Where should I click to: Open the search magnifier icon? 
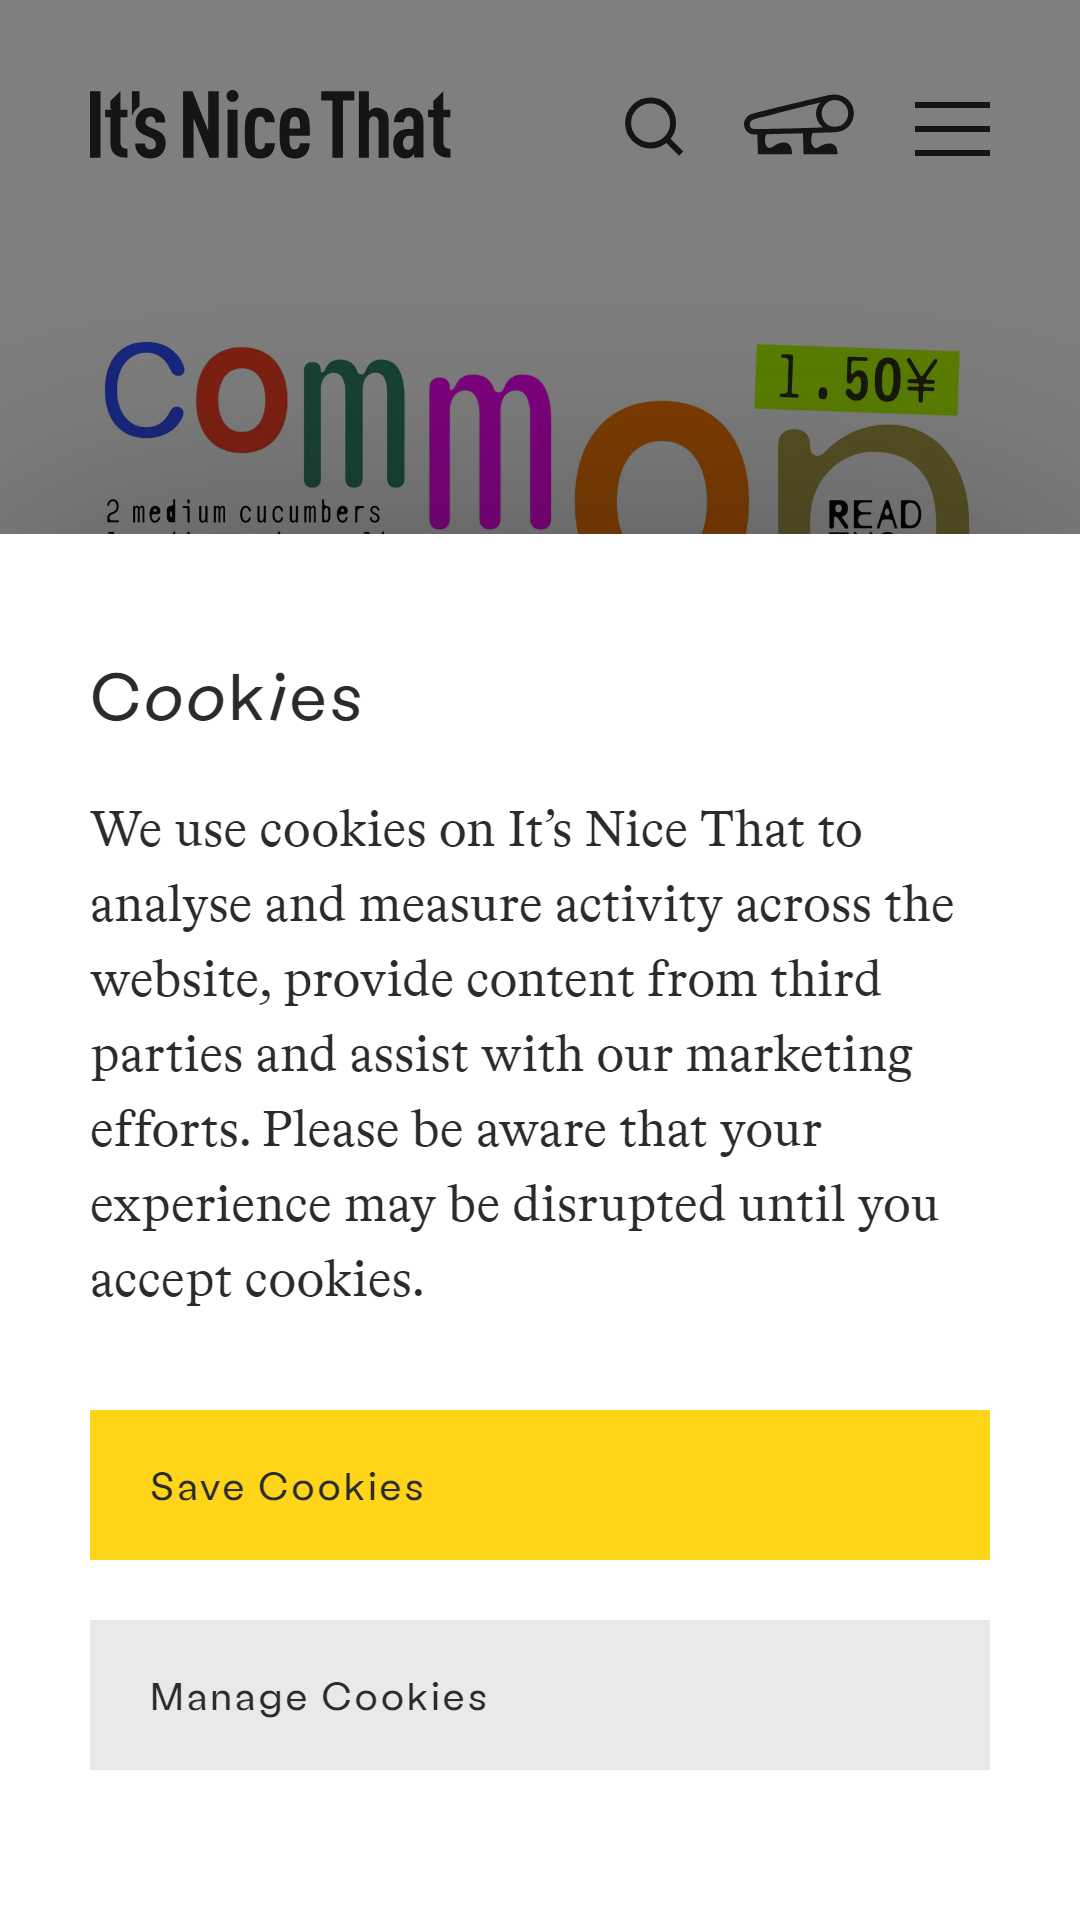tap(654, 127)
